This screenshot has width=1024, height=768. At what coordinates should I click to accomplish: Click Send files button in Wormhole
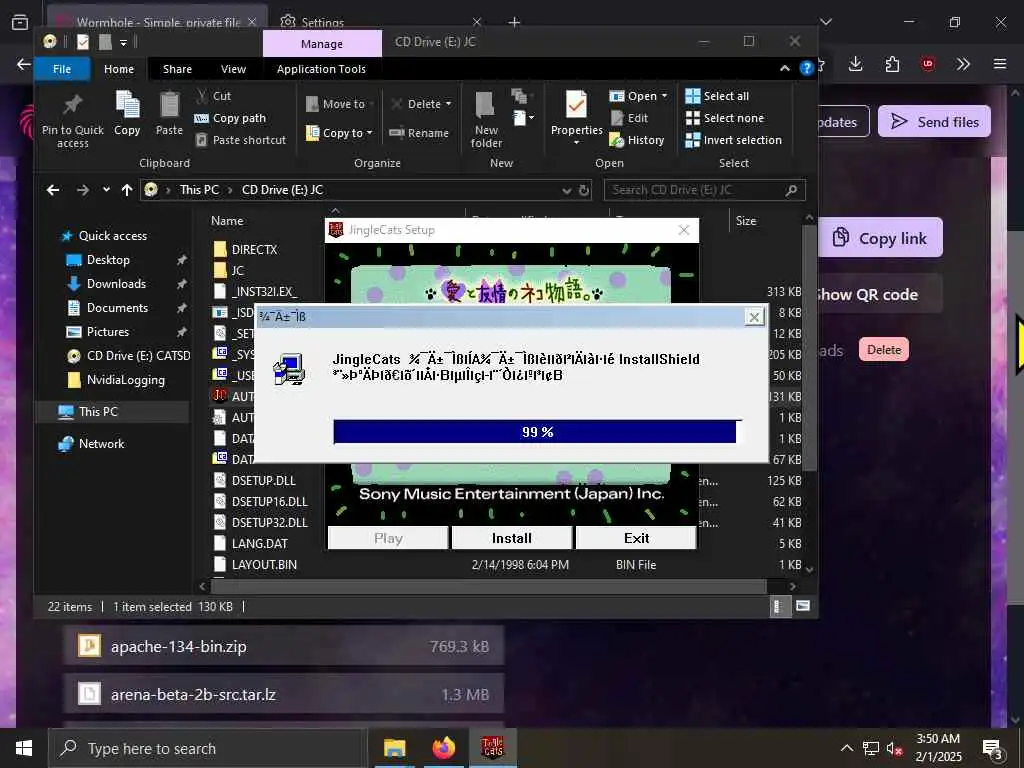click(934, 121)
